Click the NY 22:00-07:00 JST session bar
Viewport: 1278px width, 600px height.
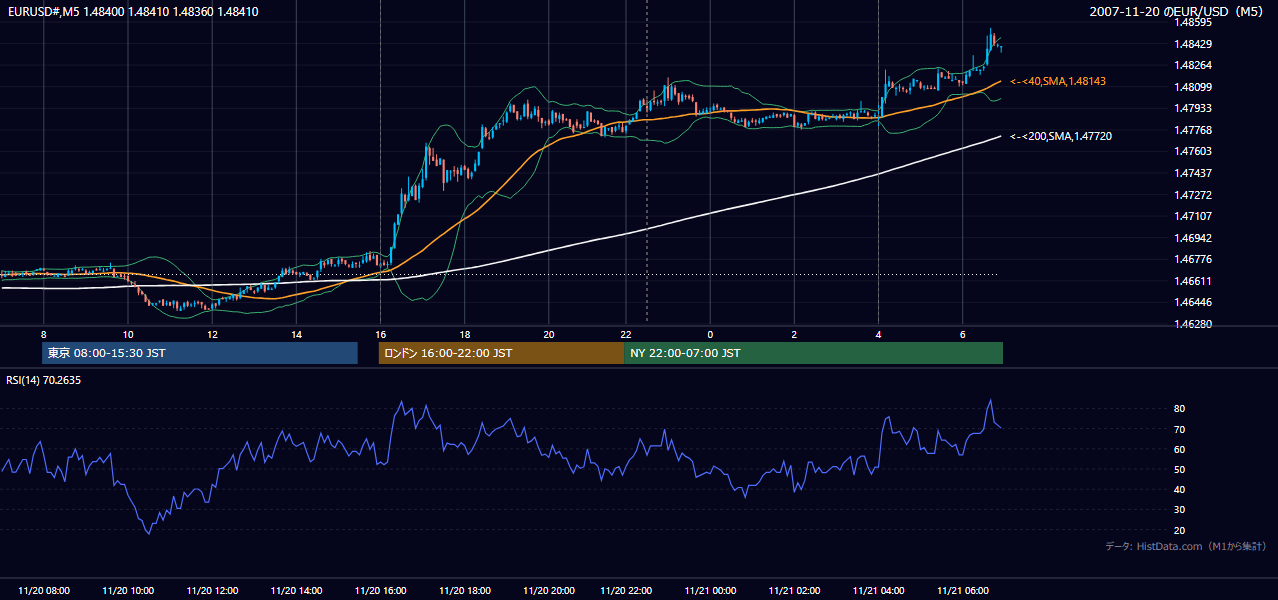point(813,353)
